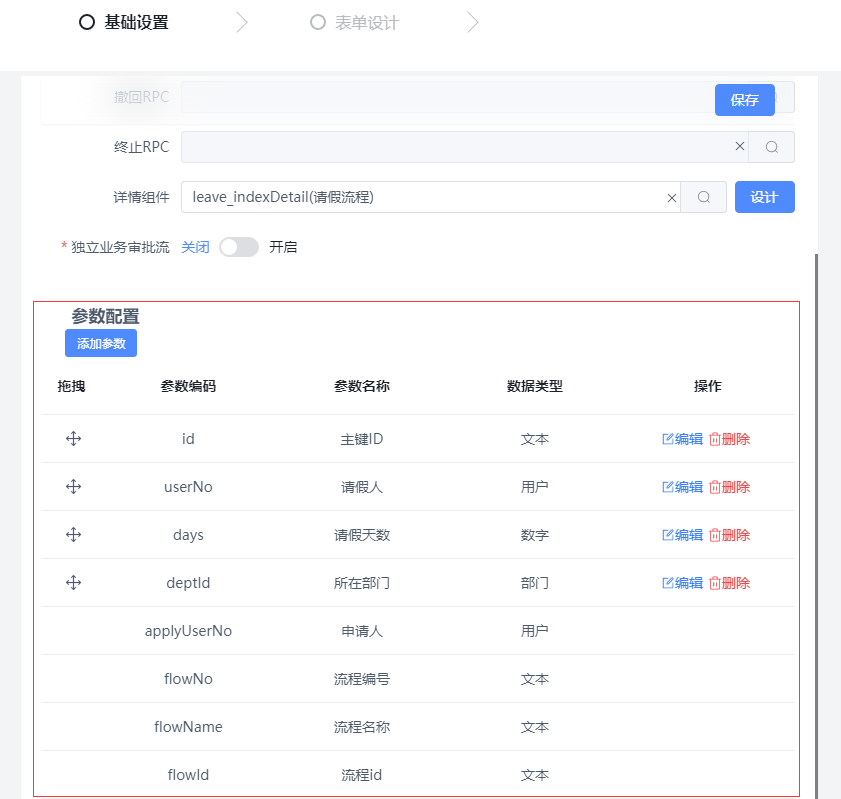Delete the days parameter
Screen dimensions: 841x799
tap(729, 535)
